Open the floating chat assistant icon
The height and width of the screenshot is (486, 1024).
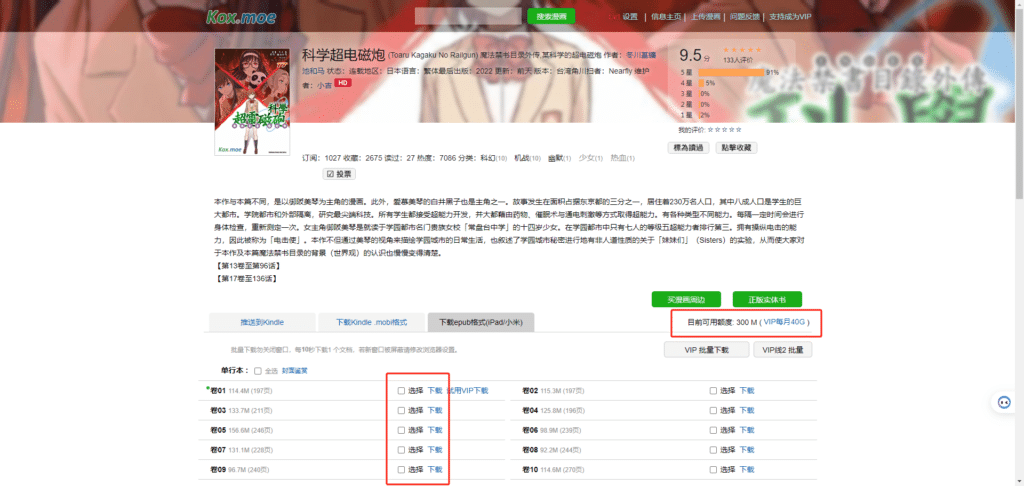(x=1004, y=402)
